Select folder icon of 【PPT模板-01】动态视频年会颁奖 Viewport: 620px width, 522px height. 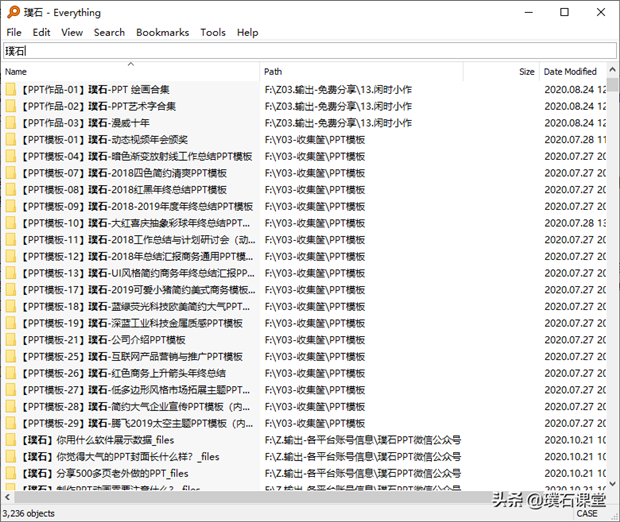point(11,140)
